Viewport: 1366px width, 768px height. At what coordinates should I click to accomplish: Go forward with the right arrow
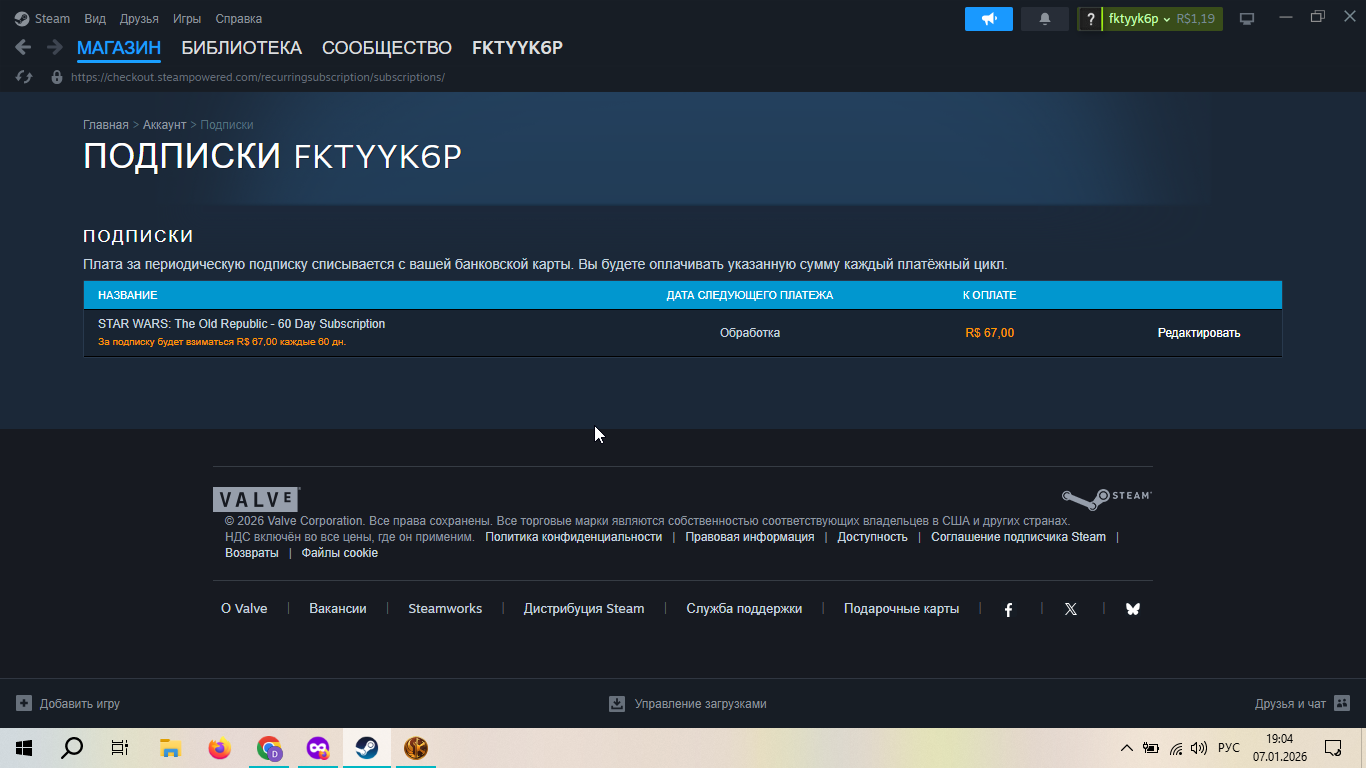[55, 47]
